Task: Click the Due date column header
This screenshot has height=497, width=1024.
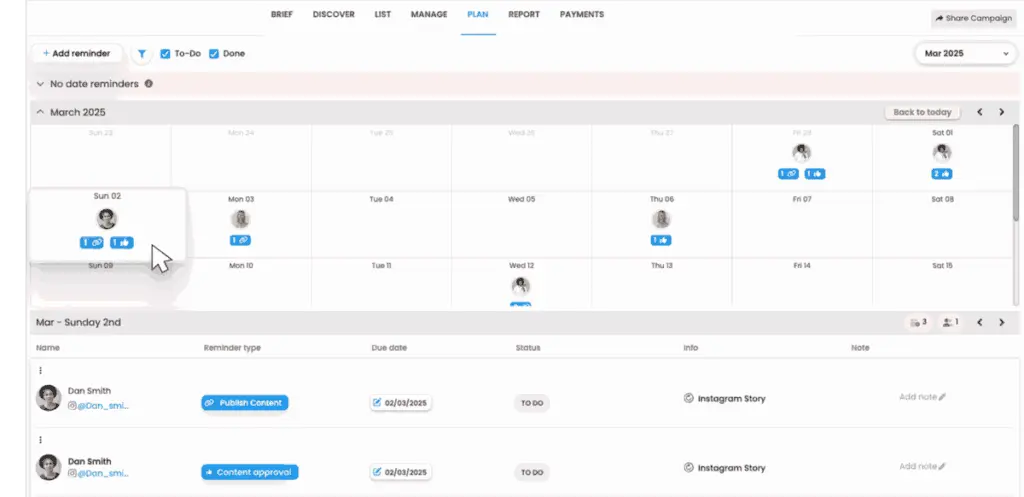Action: (389, 347)
